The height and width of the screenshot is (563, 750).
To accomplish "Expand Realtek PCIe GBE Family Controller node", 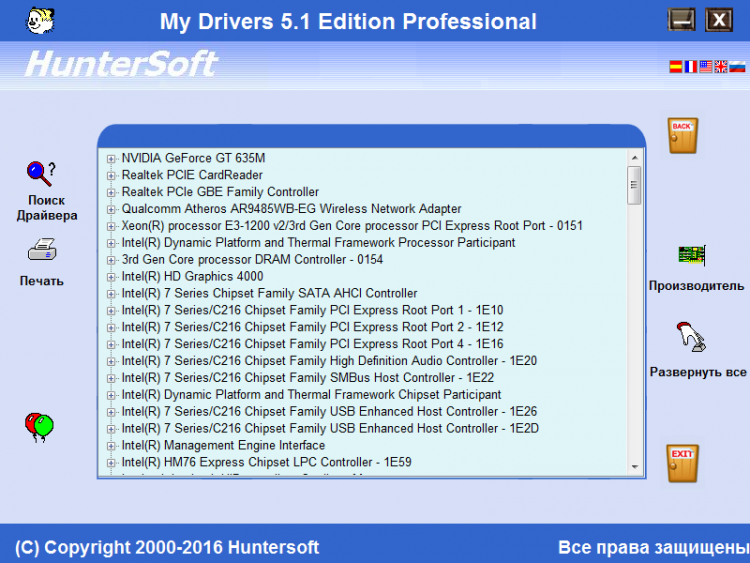I will coord(111,192).
